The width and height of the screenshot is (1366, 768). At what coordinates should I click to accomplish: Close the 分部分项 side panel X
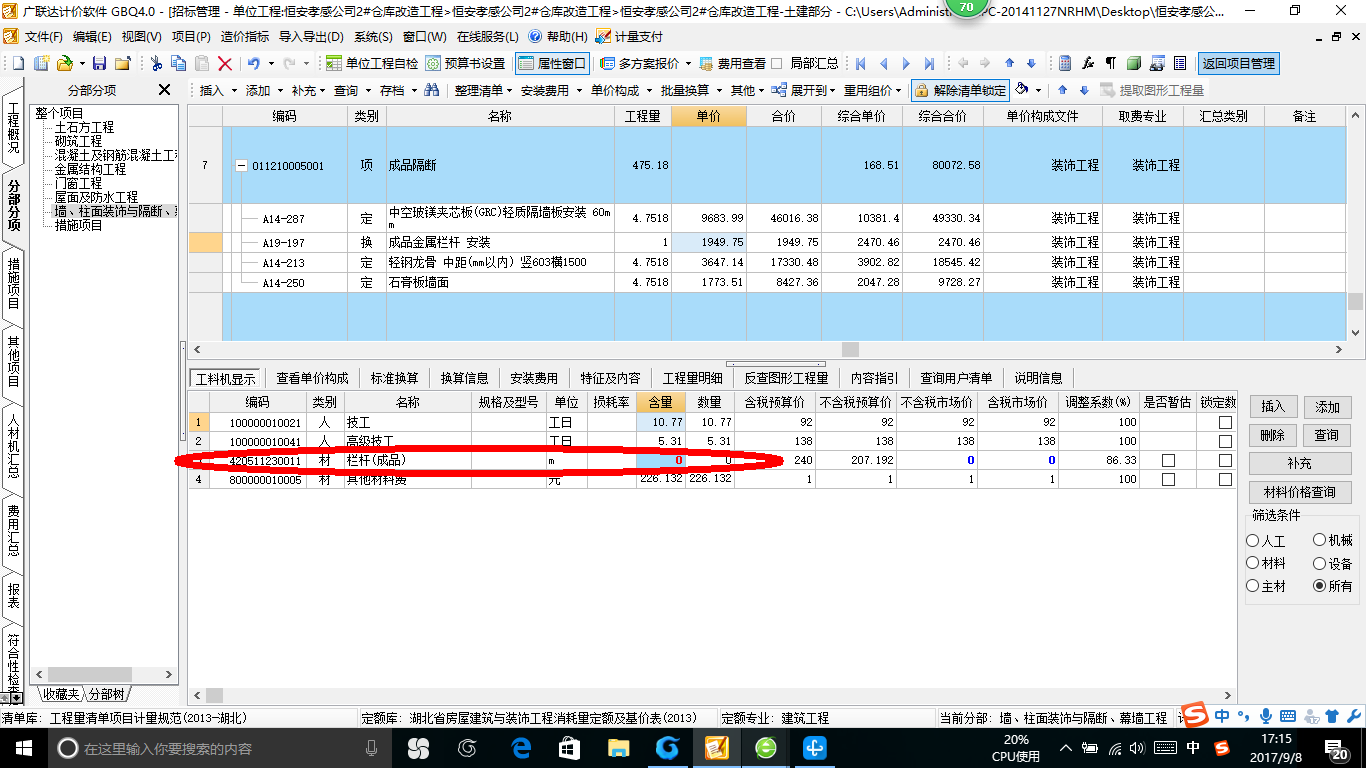coord(165,90)
